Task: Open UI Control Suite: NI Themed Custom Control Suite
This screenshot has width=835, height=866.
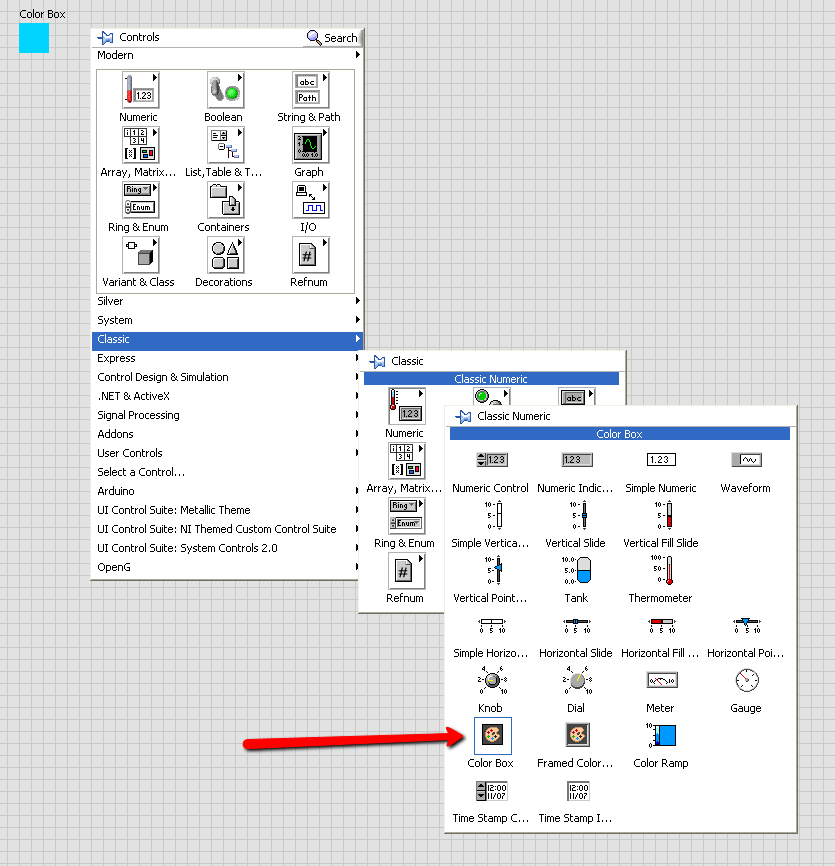Action: tap(225, 529)
